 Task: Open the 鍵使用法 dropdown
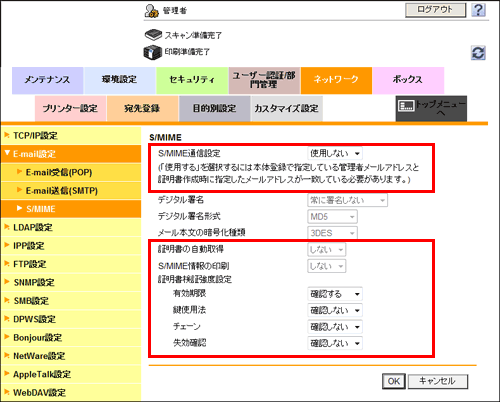[x=335, y=310]
